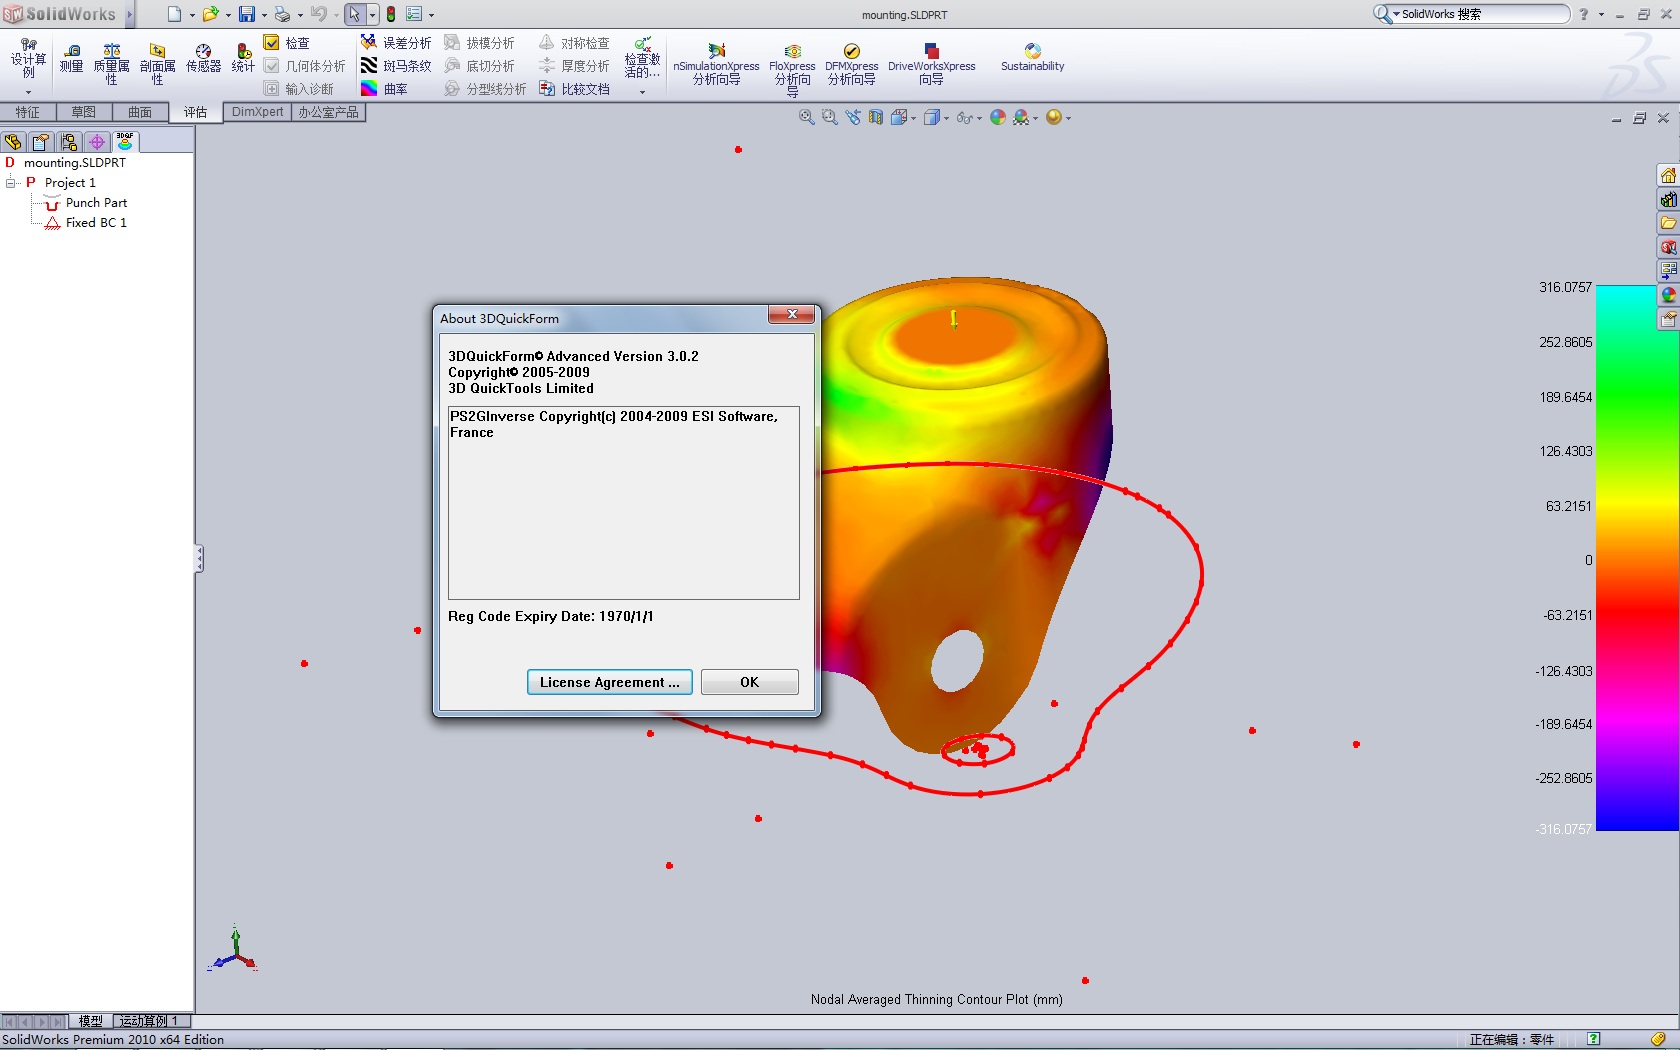Click the New document icon
The width and height of the screenshot is (1680, 1050).
[x=174, y=14]
